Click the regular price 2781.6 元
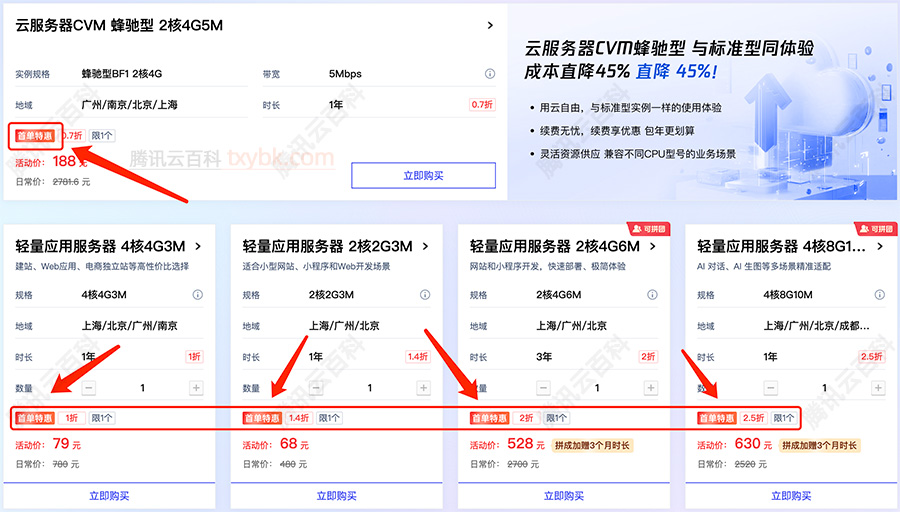The width and height of the screenshot is (900, 512). 72,182
